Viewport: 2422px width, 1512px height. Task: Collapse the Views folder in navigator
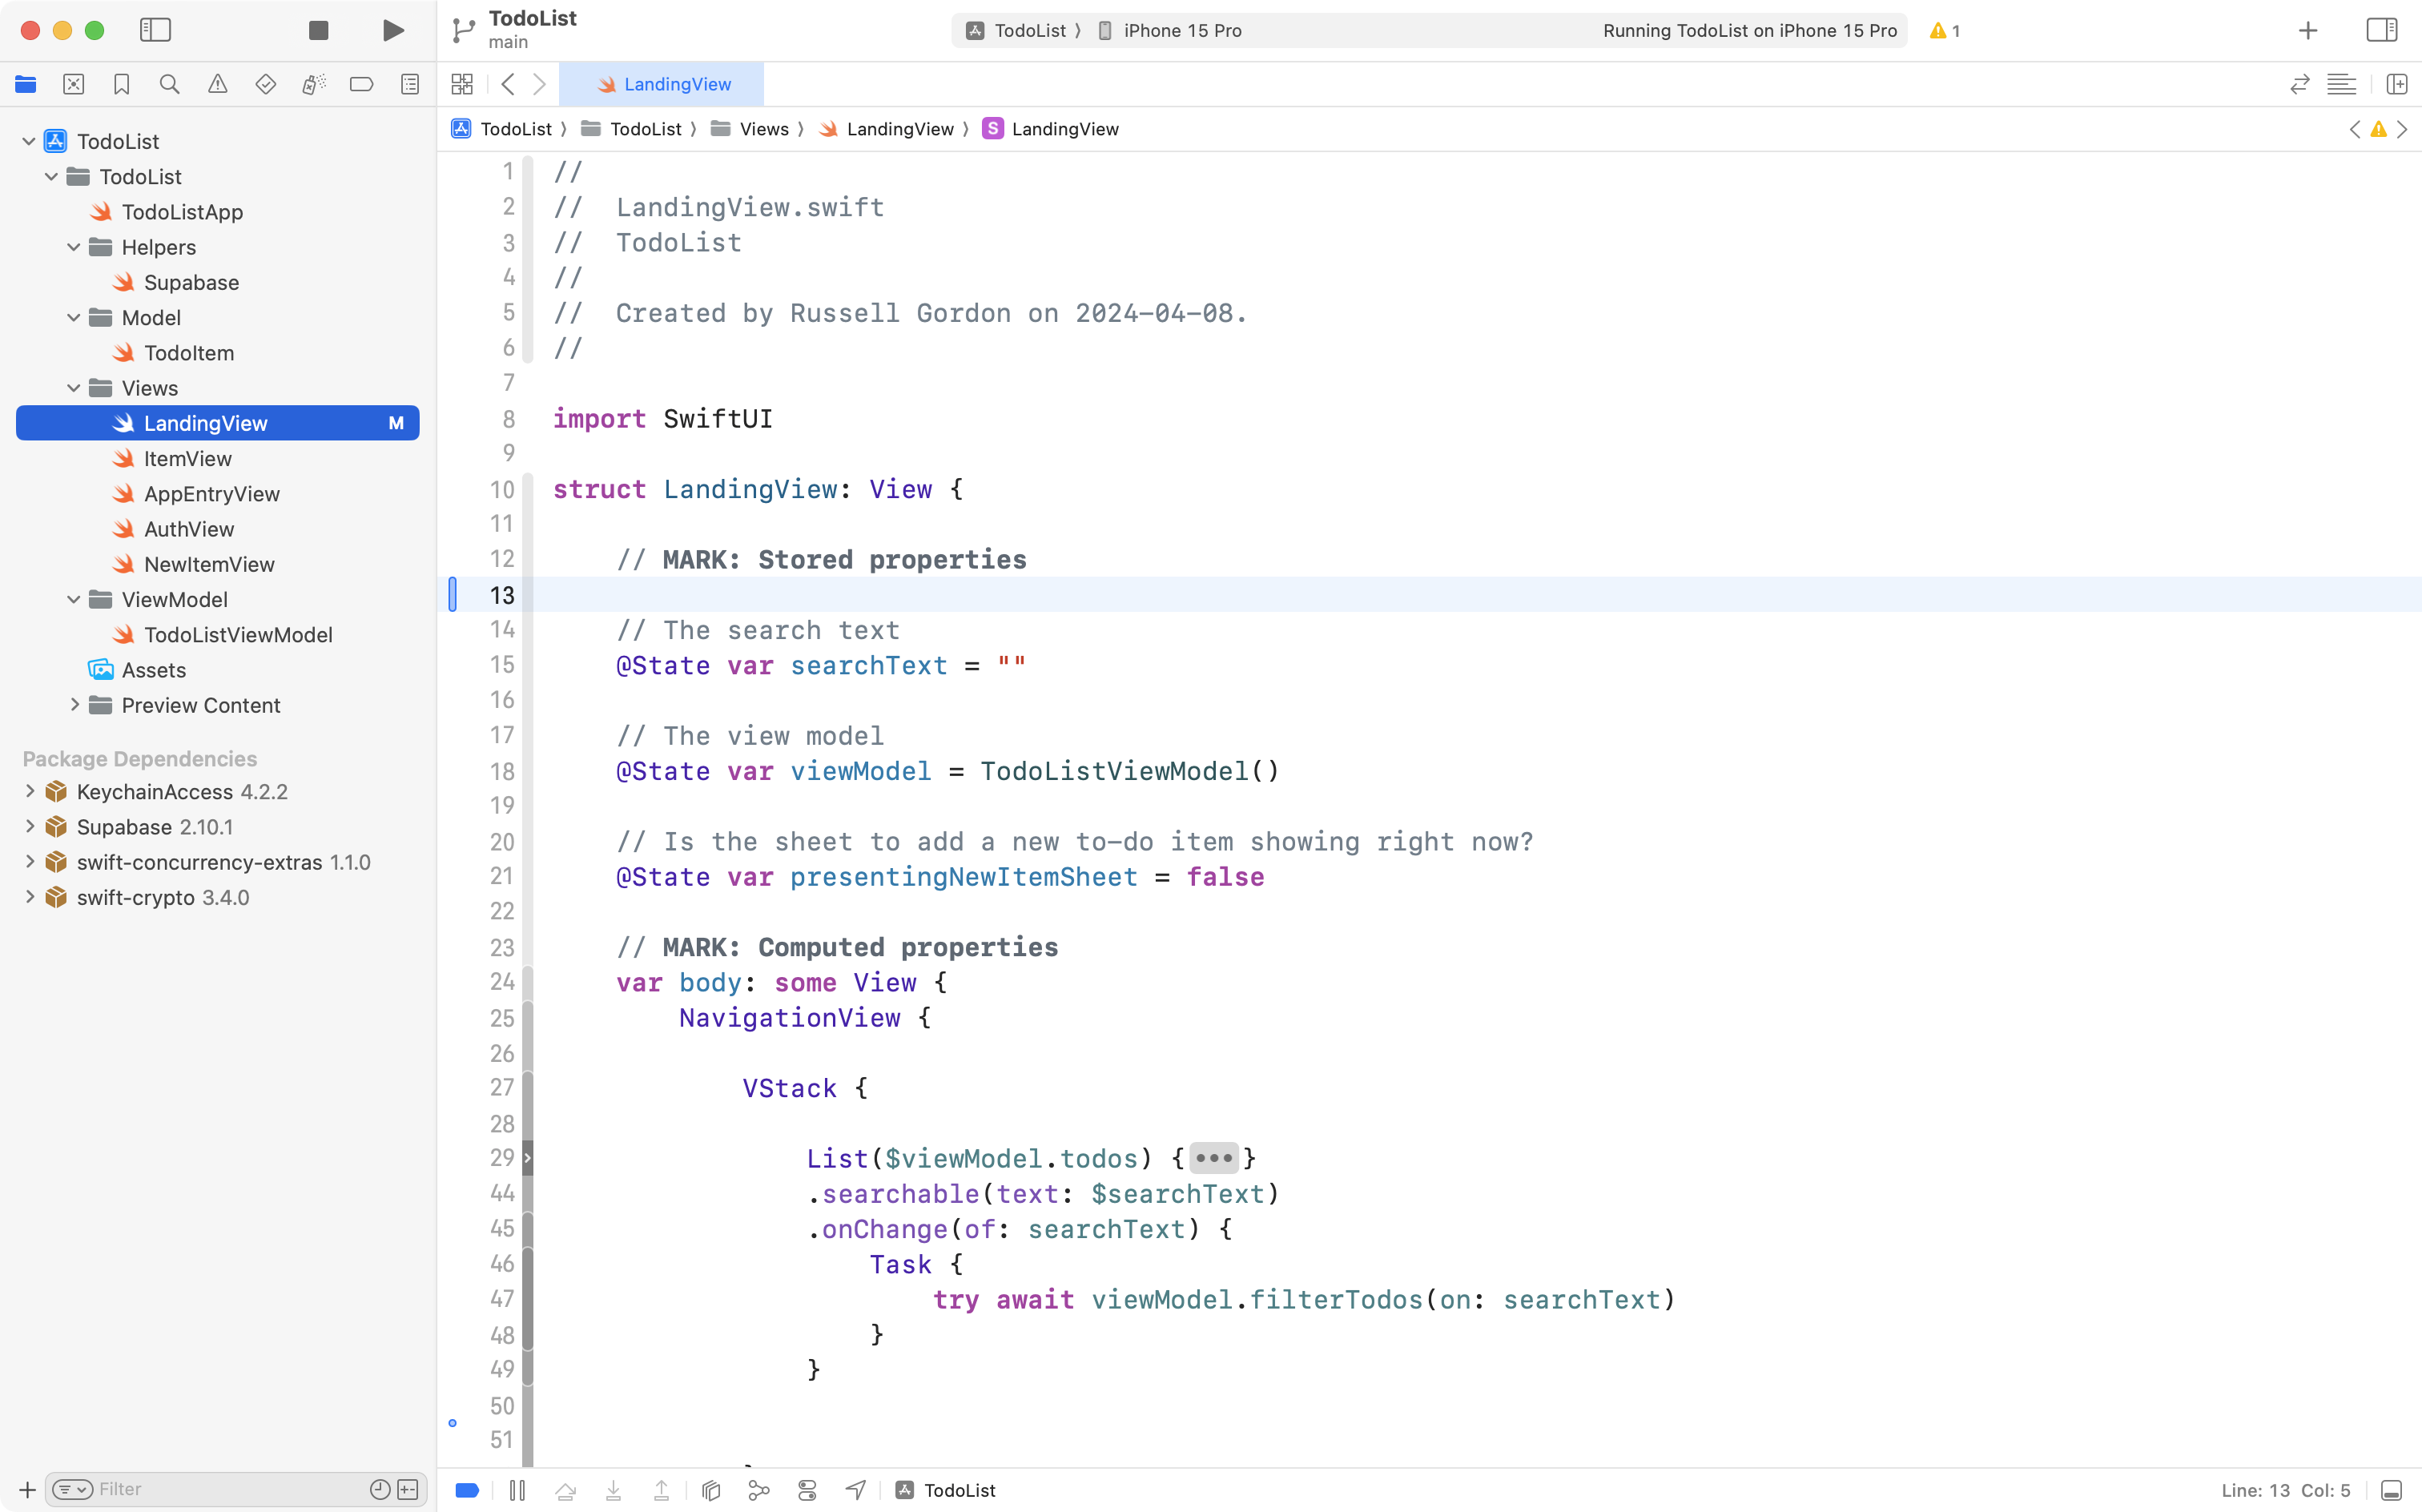[x=72, y=388]
